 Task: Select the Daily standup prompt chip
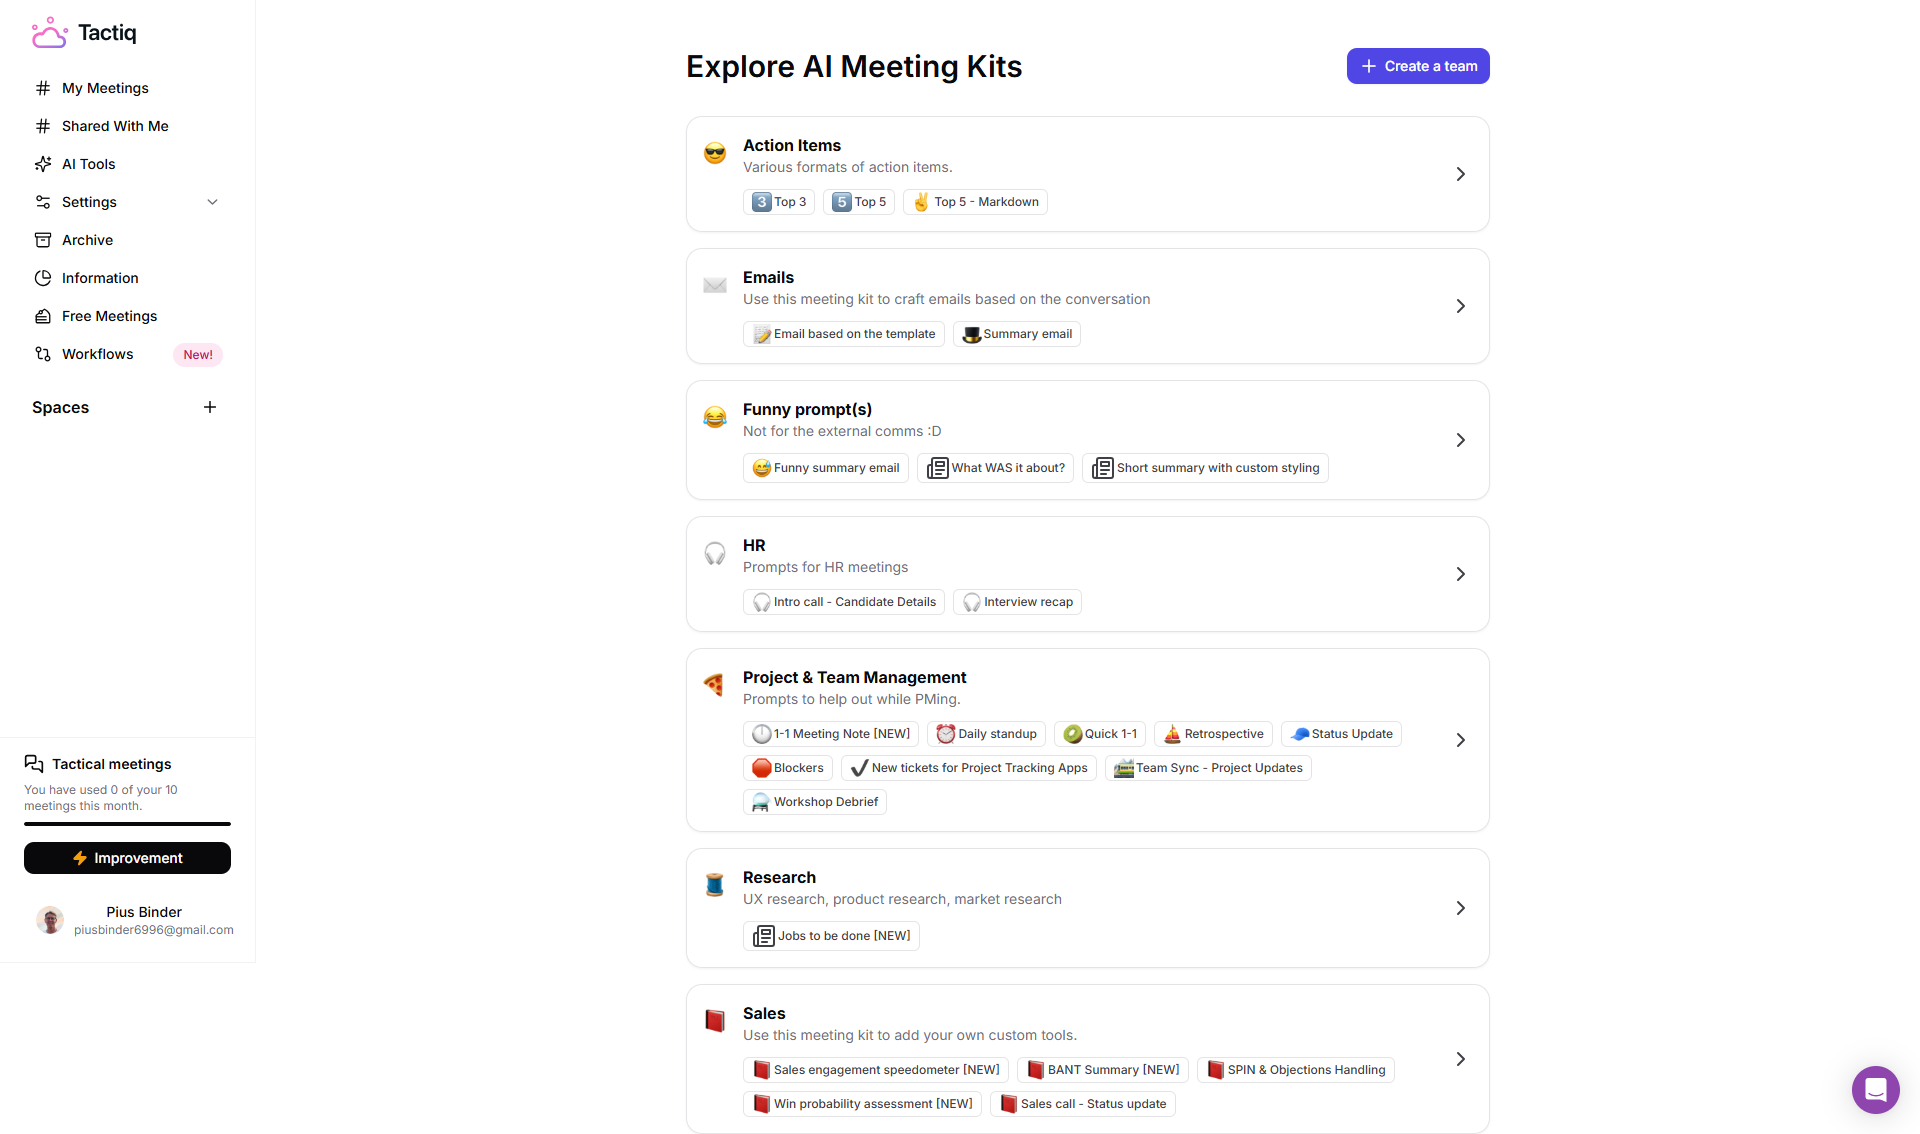coord(986,734)
